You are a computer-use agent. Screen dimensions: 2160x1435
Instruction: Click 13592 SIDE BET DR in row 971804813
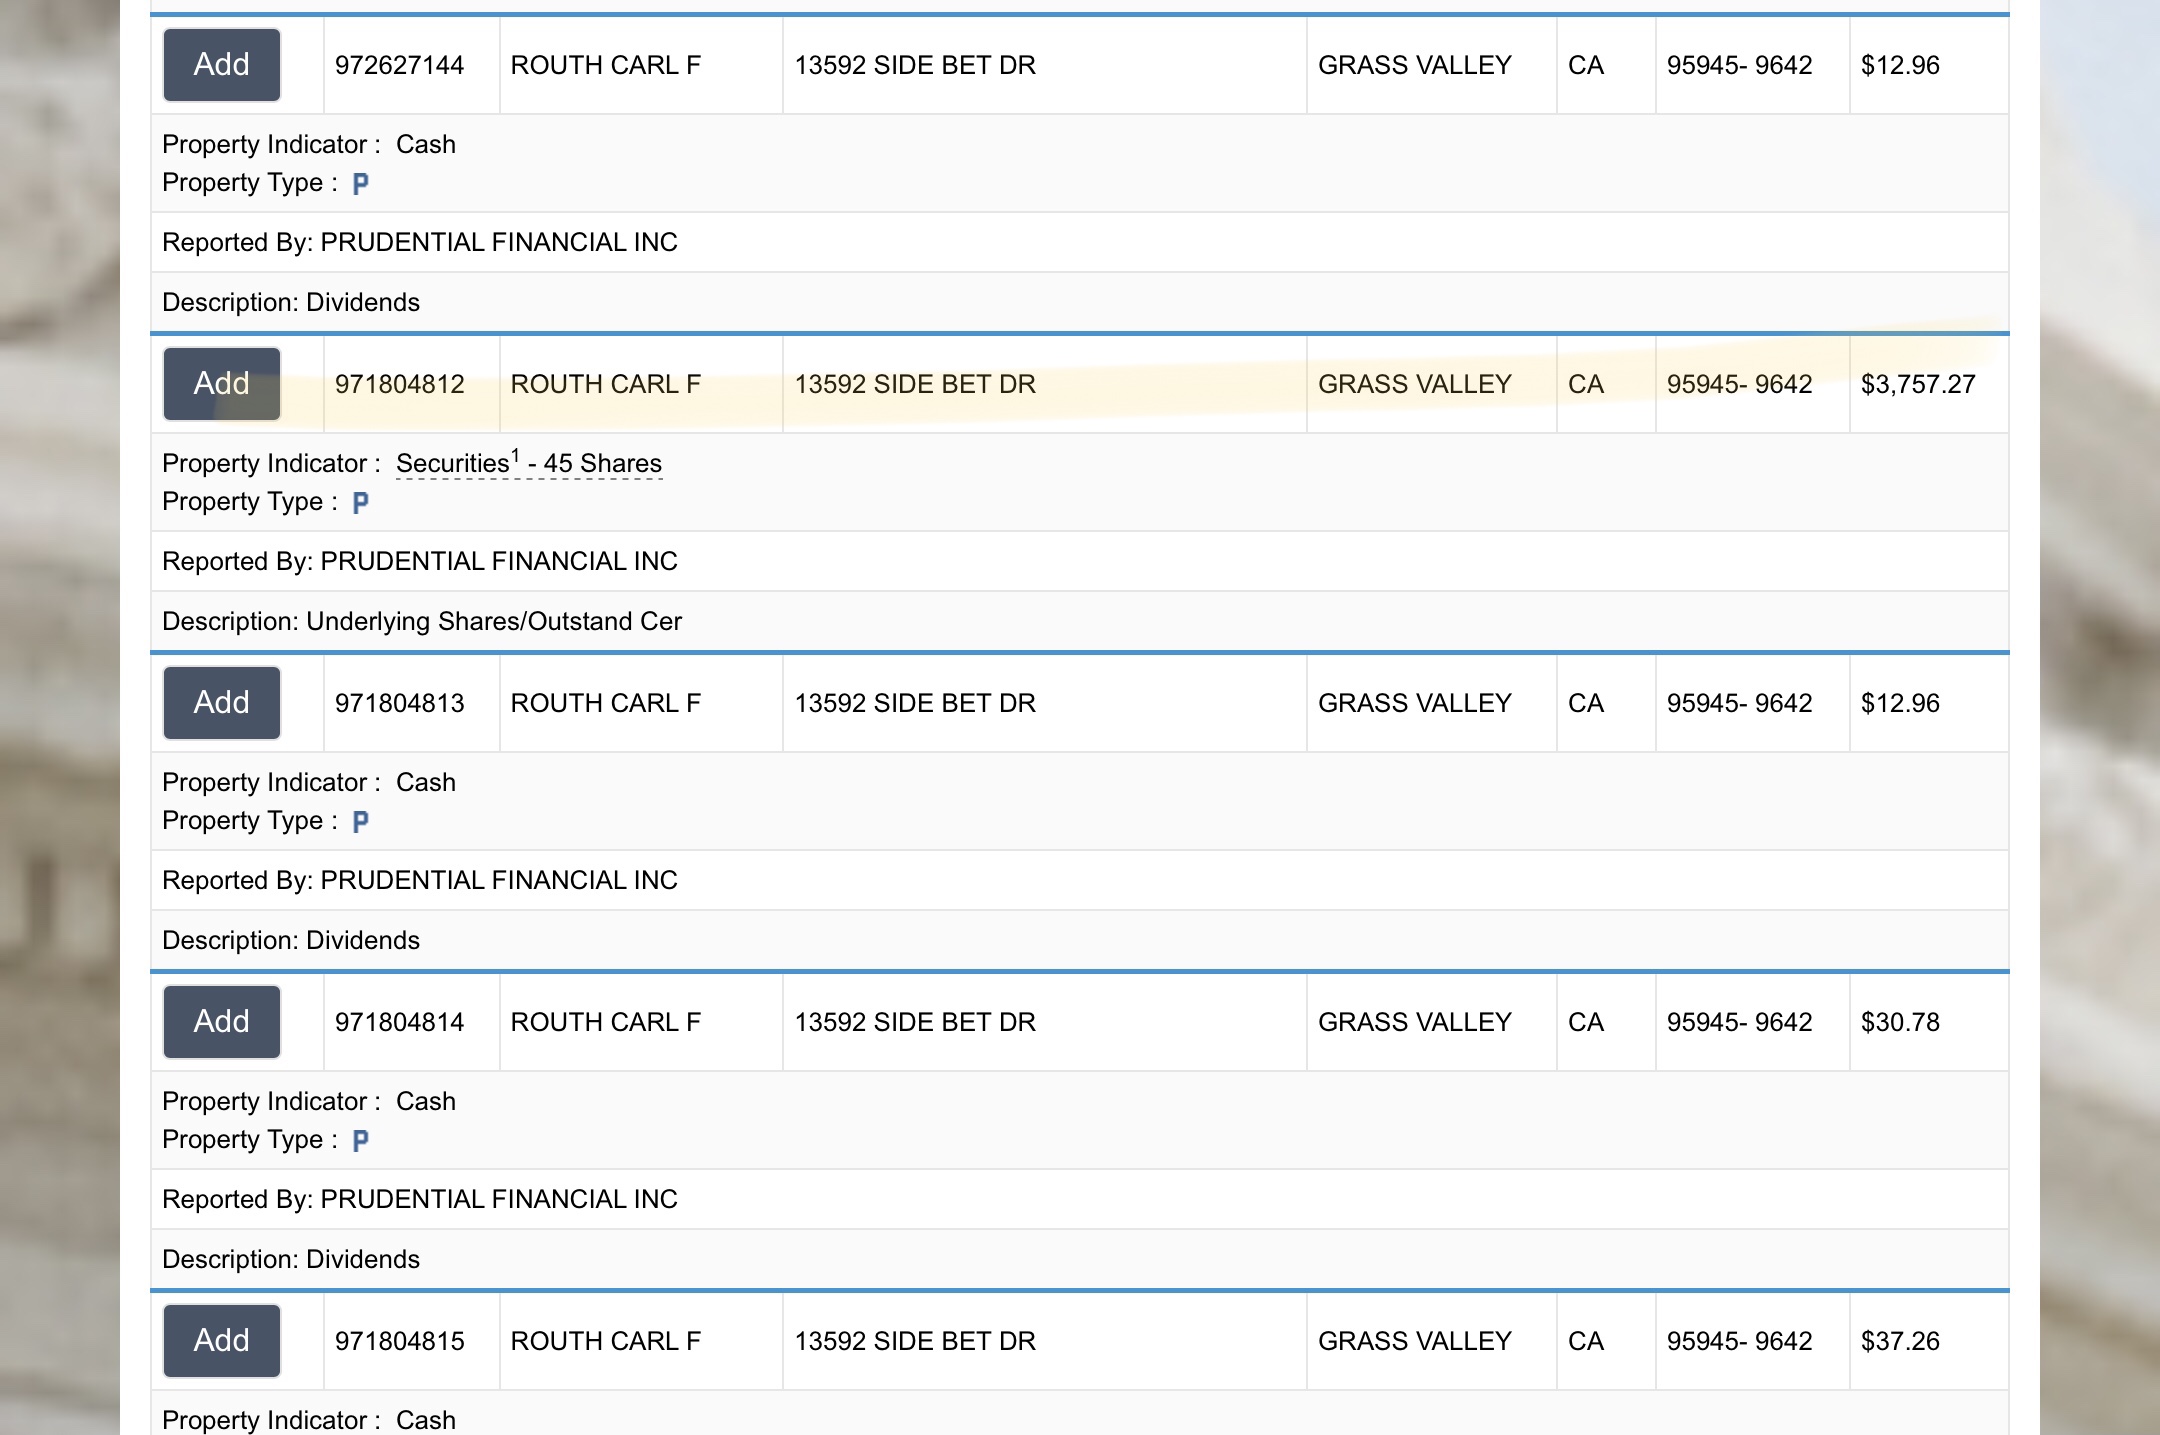point(915,703)
